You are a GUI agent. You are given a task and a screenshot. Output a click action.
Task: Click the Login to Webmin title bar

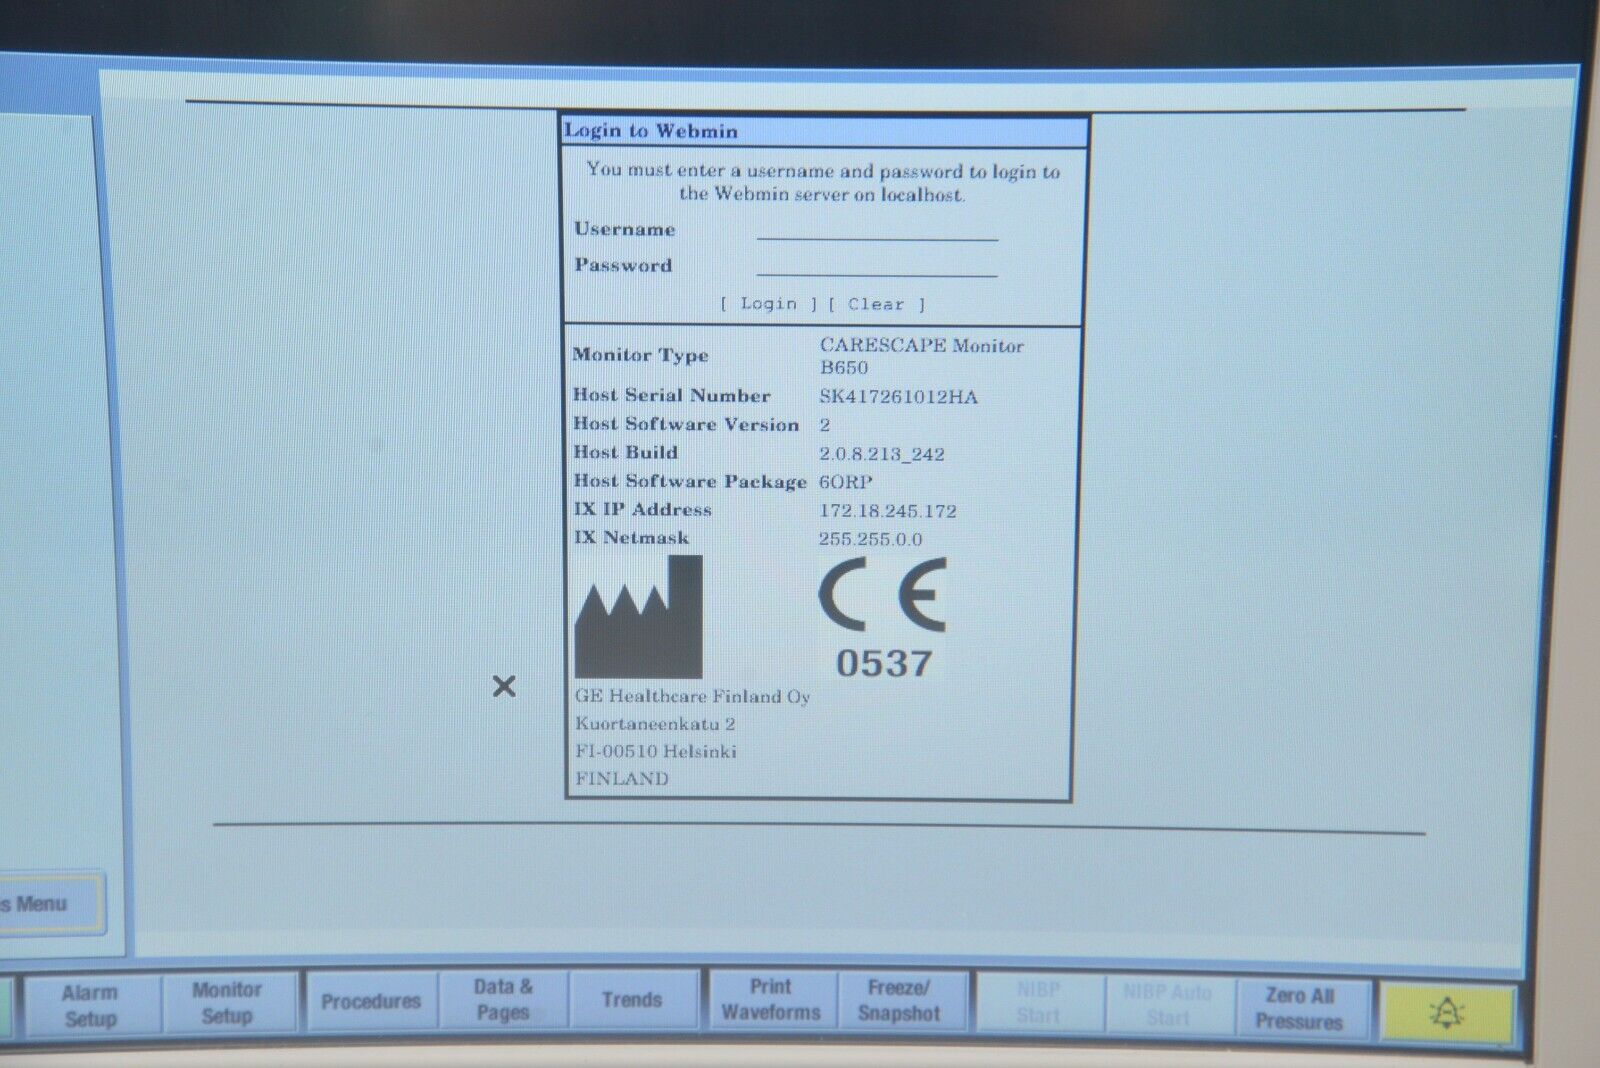pos(824,131)
